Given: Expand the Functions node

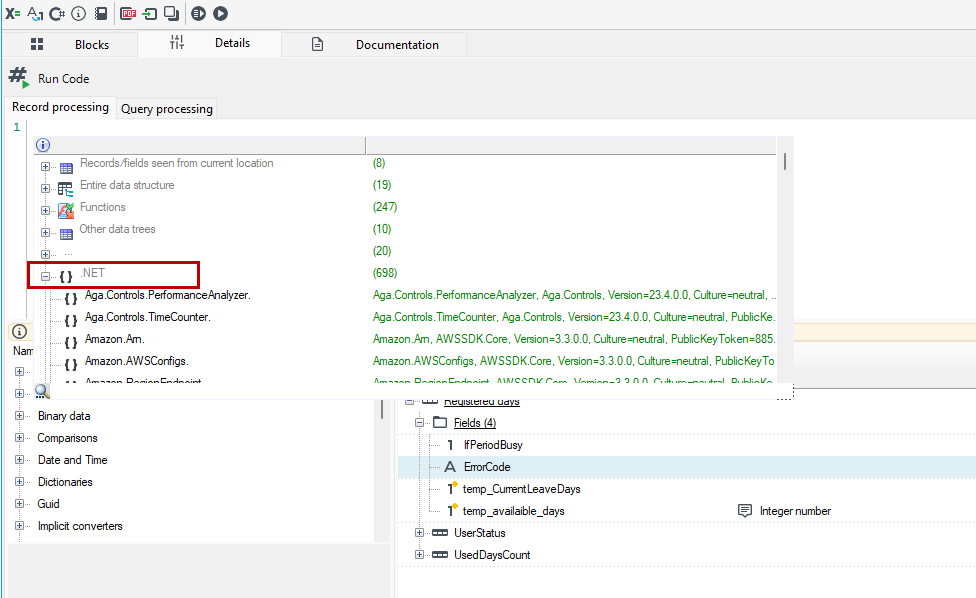Looking at the screenshot, I should point(45,210).
